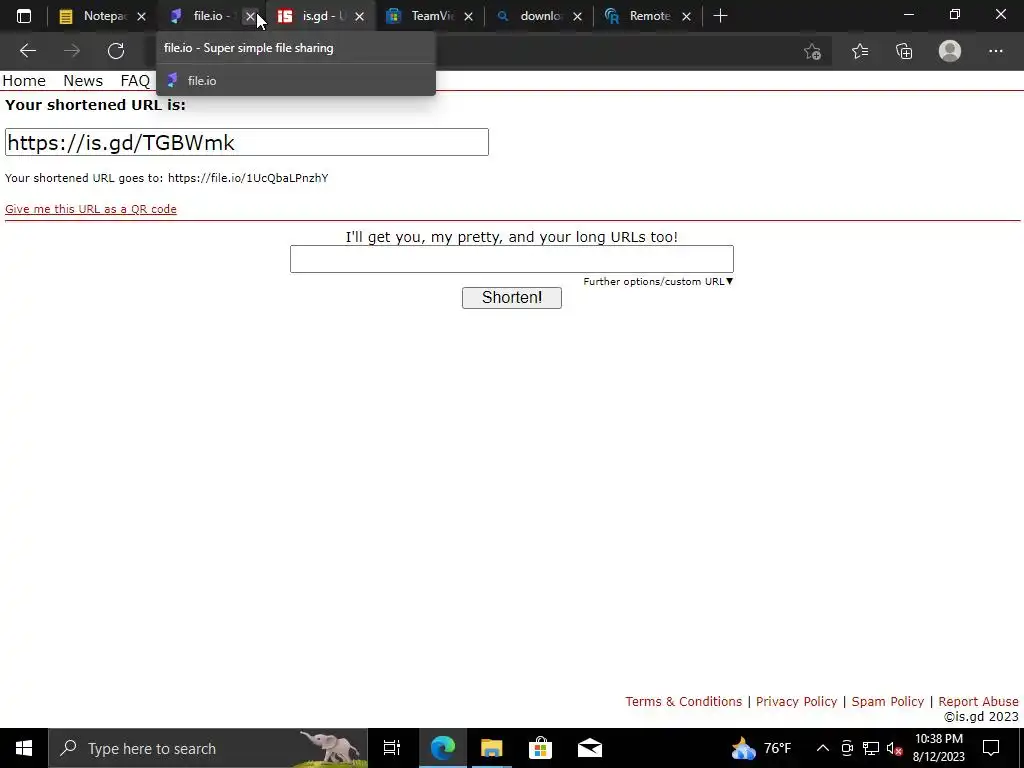
Task: Open network settings tray icon
Action: tap(871, 748)
